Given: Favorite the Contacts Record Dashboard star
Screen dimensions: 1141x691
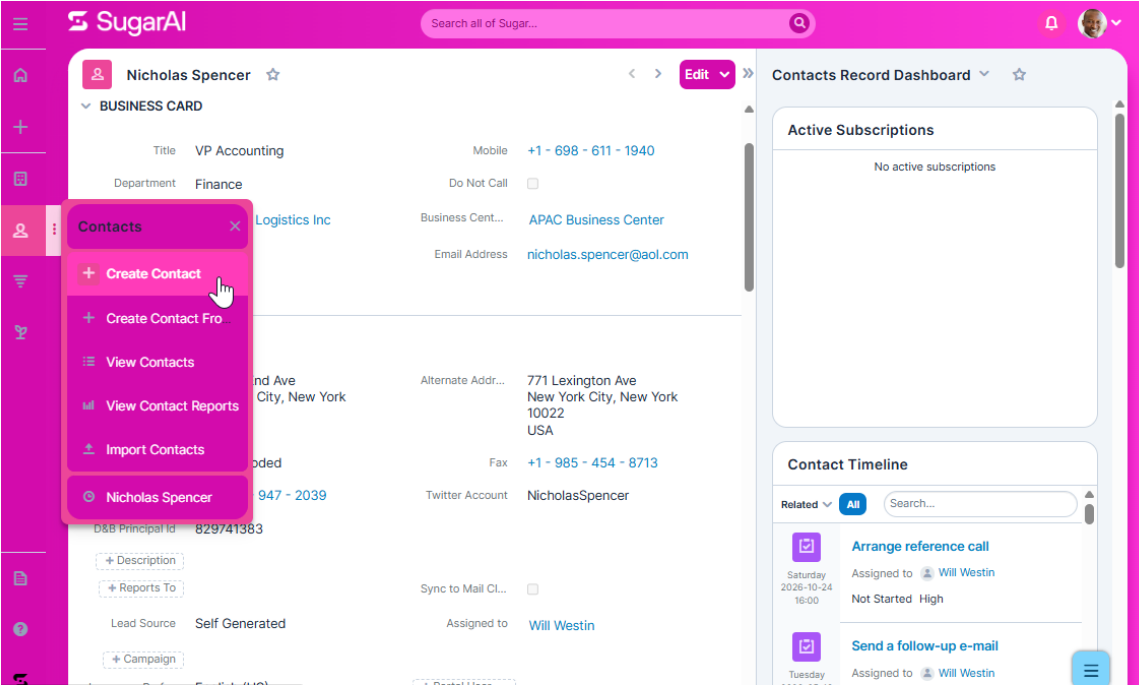Looking at the screenshot, I should coord(1019,74).
